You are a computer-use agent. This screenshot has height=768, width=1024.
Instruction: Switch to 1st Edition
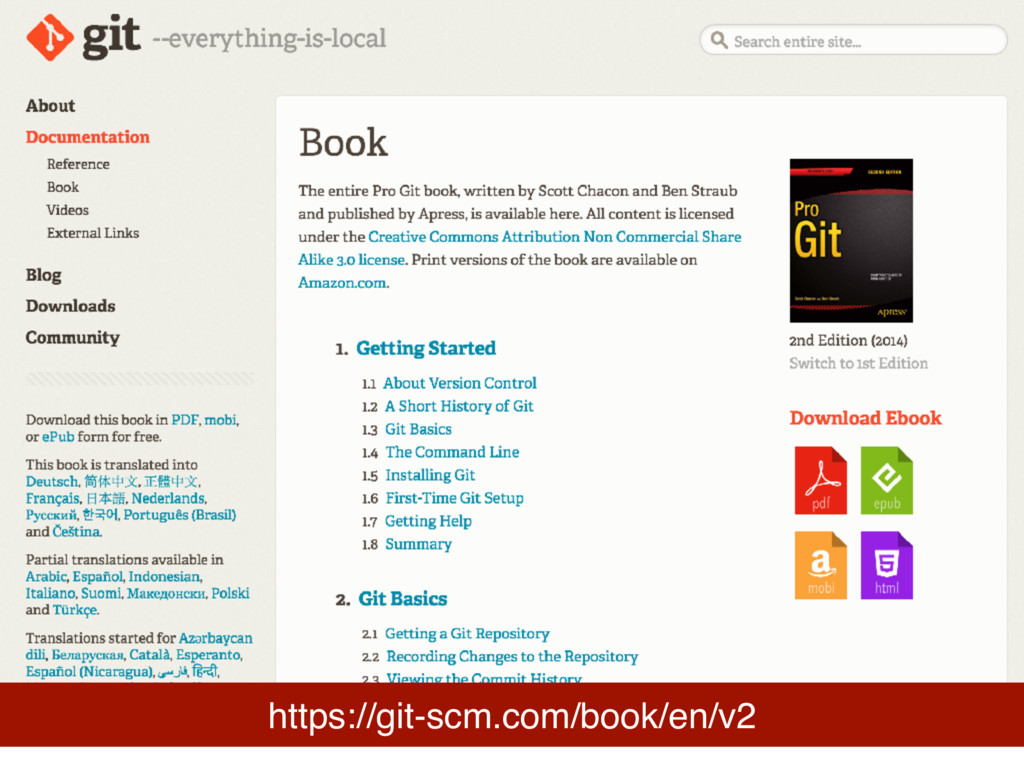[858, 363]
